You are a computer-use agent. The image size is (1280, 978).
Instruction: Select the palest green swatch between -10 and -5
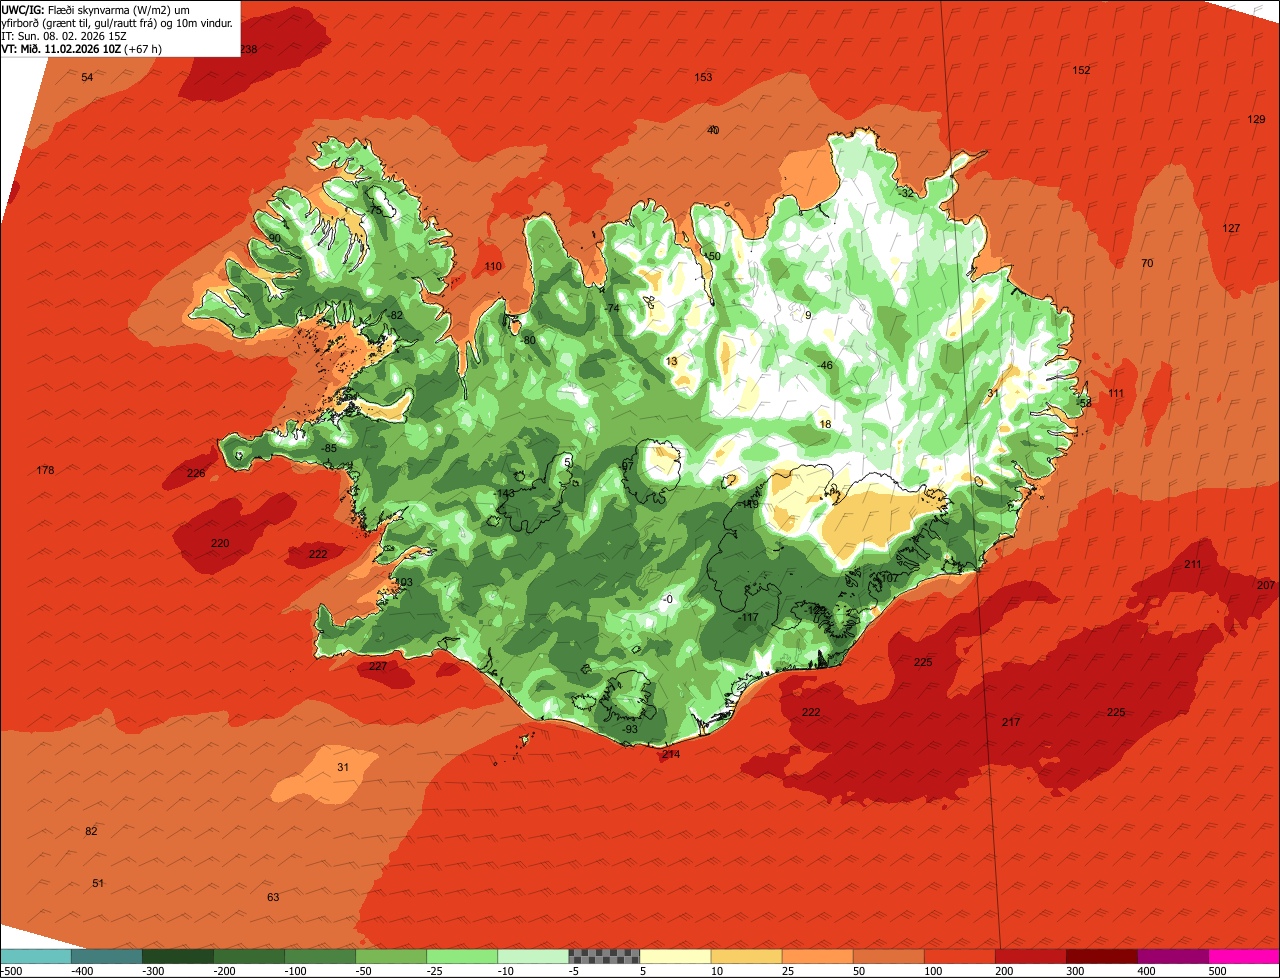pyautogui.click(x=533, y=956)
